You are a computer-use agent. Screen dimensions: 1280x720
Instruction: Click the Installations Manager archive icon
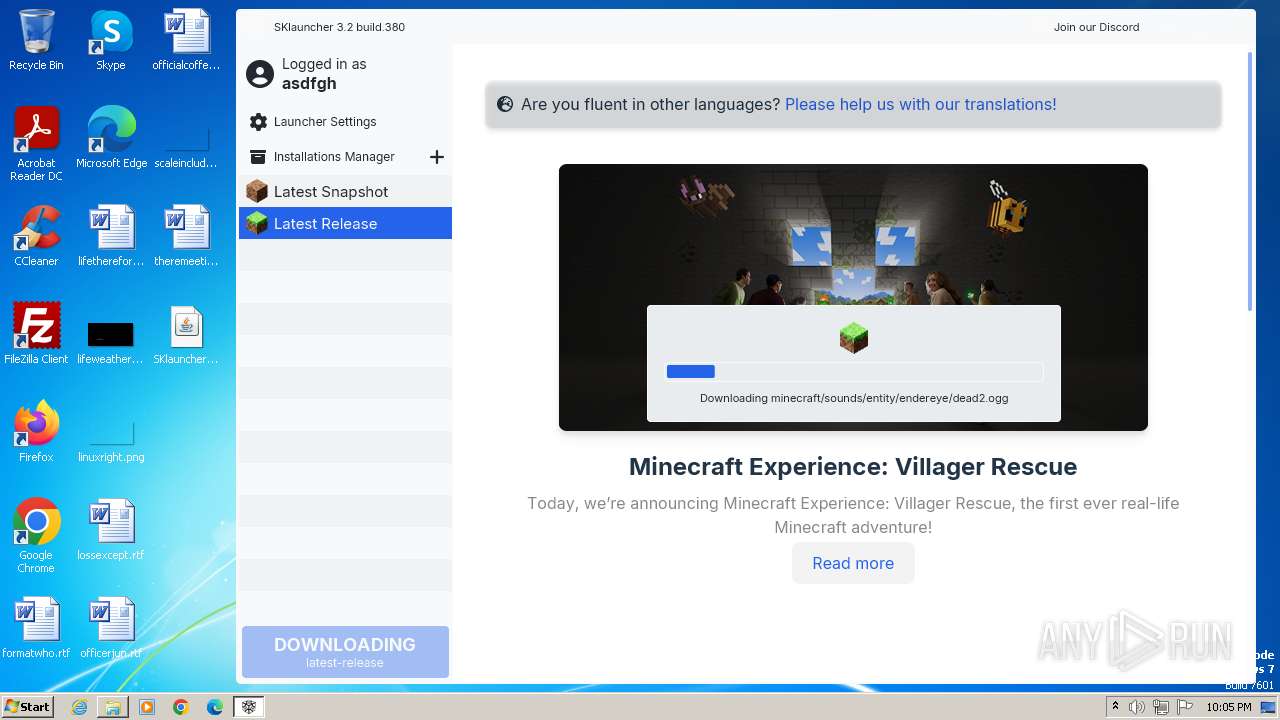tap(258, 157)
